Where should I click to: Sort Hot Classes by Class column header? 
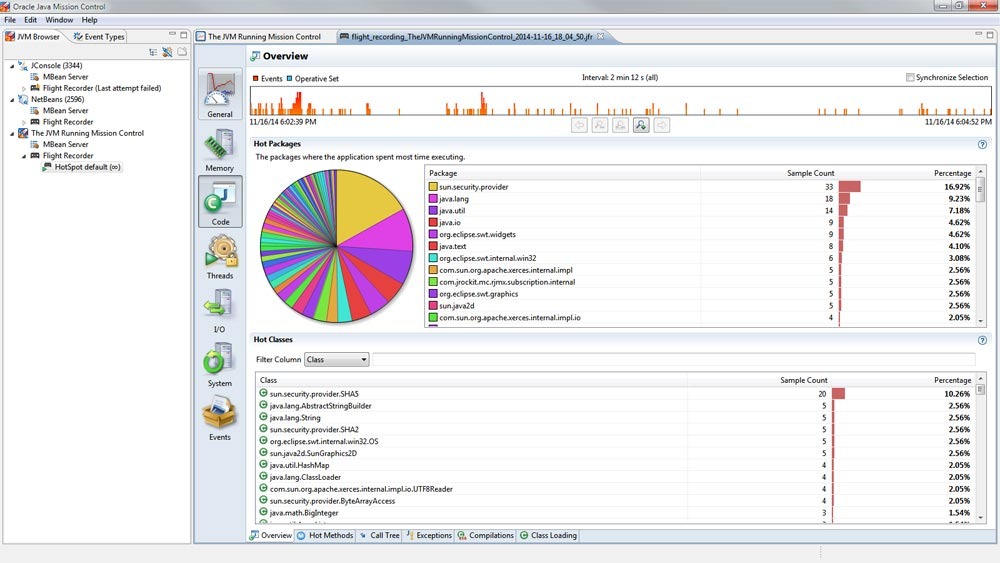472,380
